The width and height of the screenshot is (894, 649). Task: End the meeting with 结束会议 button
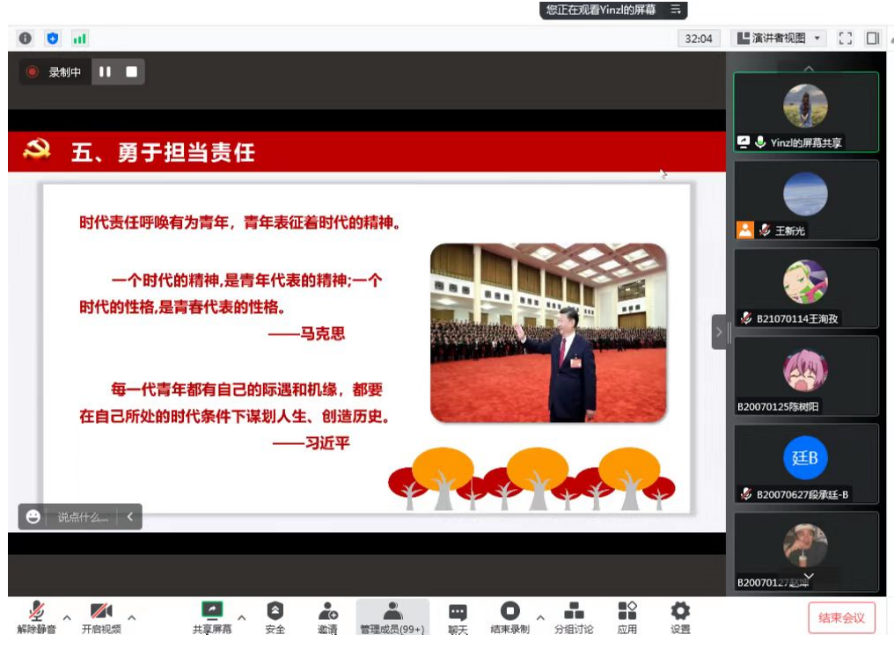click(x=841, y=618)
